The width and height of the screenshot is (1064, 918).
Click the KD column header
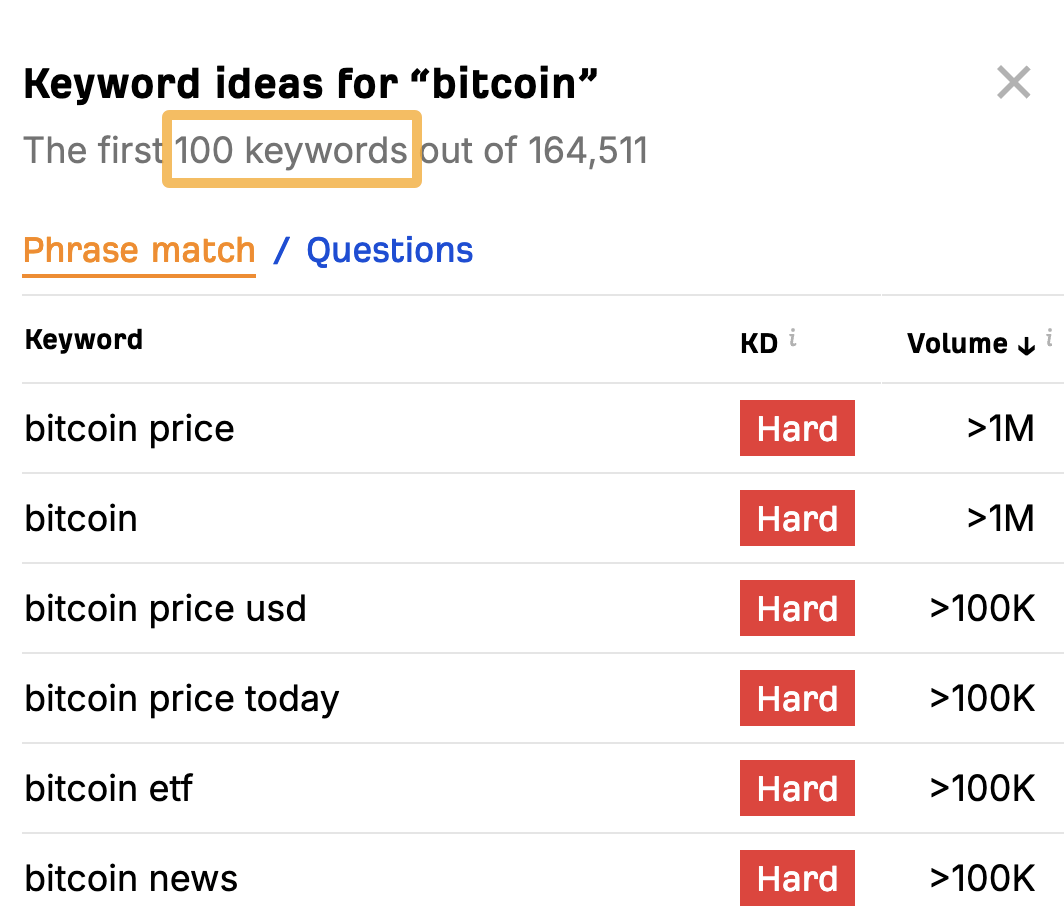coord(758,343)
